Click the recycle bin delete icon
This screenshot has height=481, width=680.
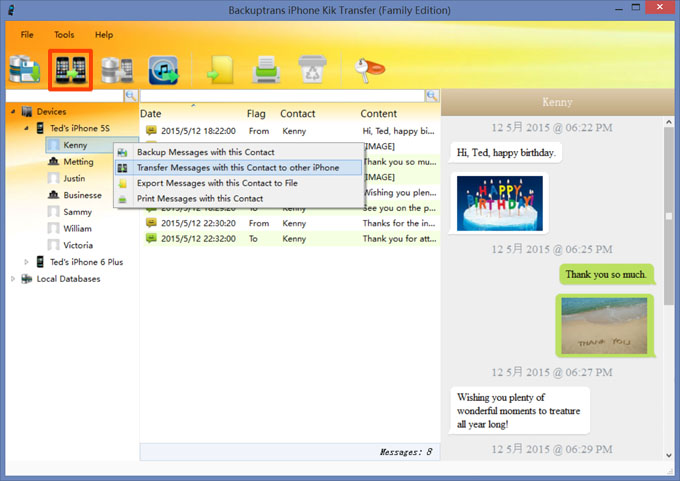coord(312,69)
